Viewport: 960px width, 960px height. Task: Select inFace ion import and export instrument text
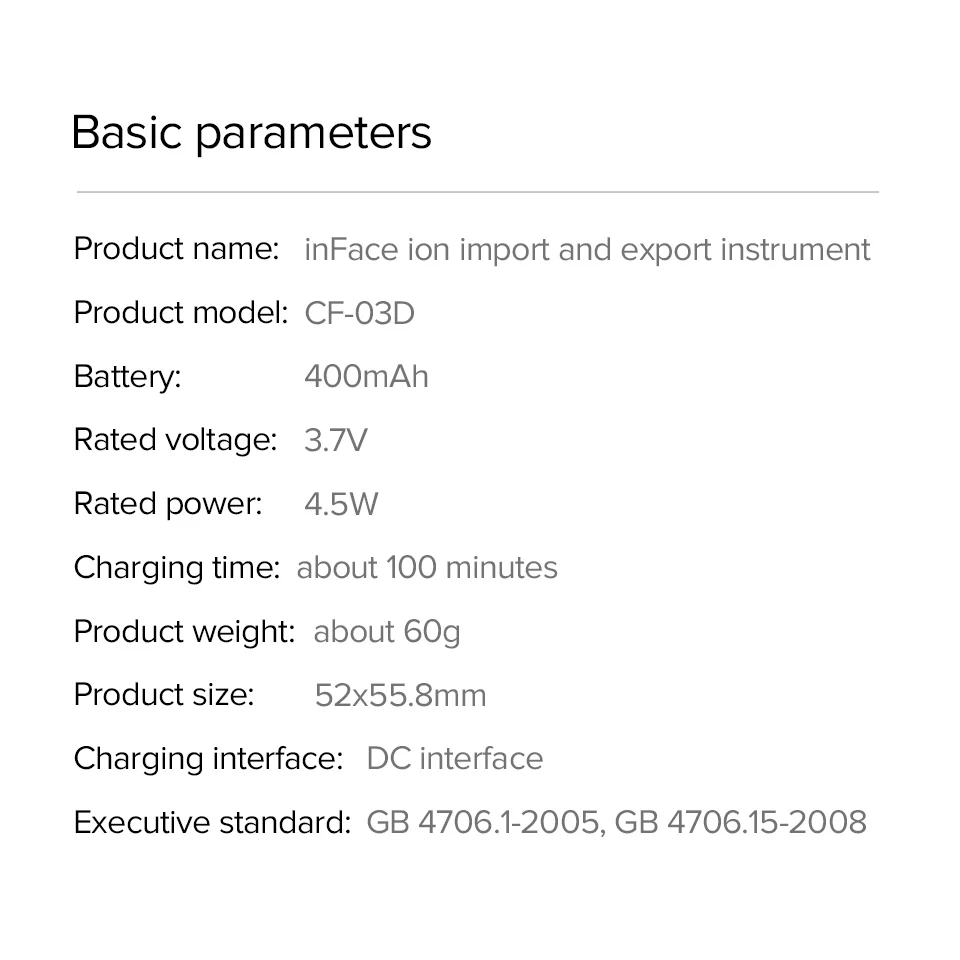[587, 250]
